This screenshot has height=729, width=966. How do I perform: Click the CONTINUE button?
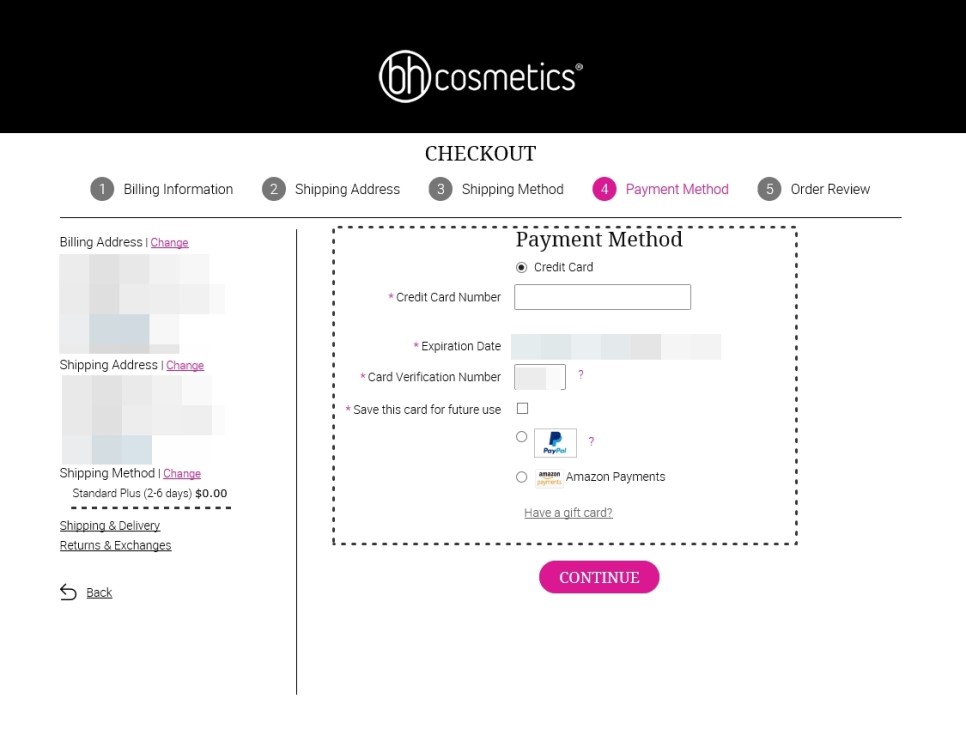599,577
